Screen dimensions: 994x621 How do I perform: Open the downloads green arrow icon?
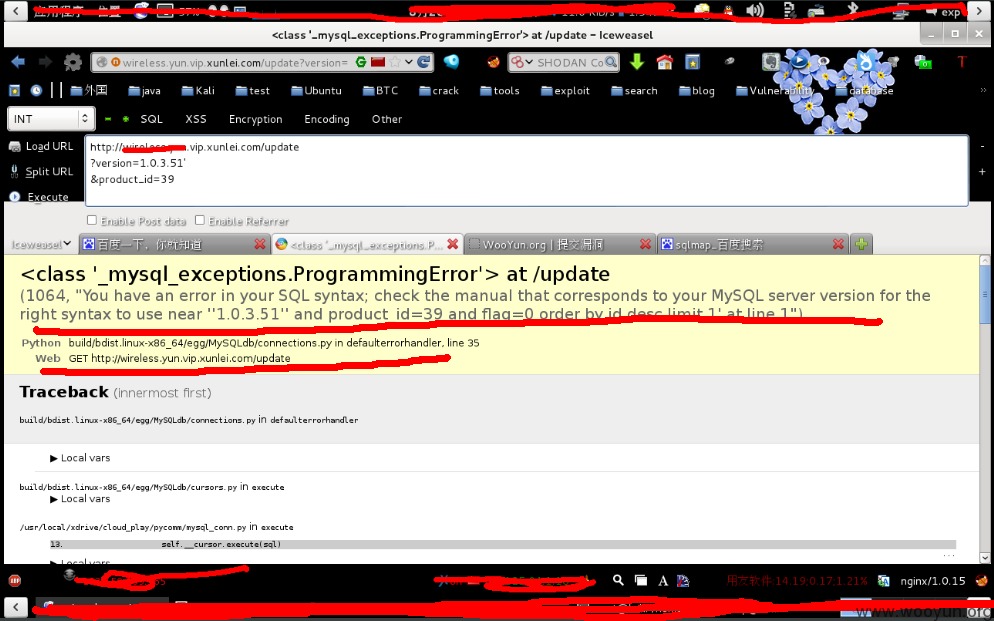[x=637, y=61]
